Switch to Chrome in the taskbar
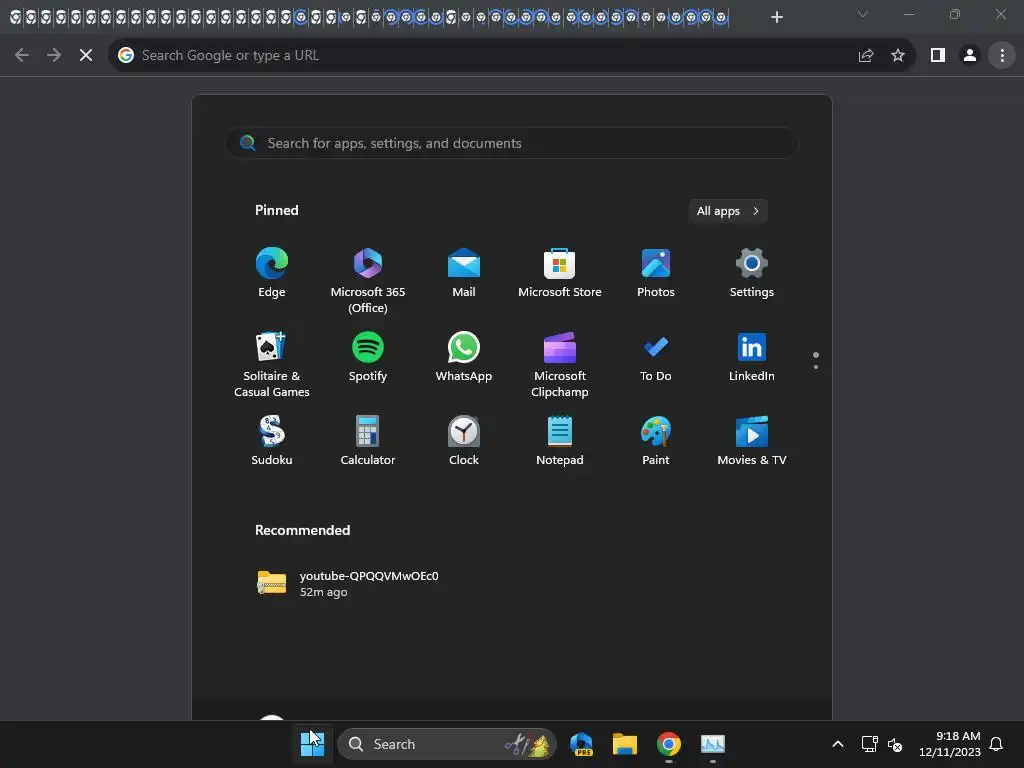 (669, 744)
